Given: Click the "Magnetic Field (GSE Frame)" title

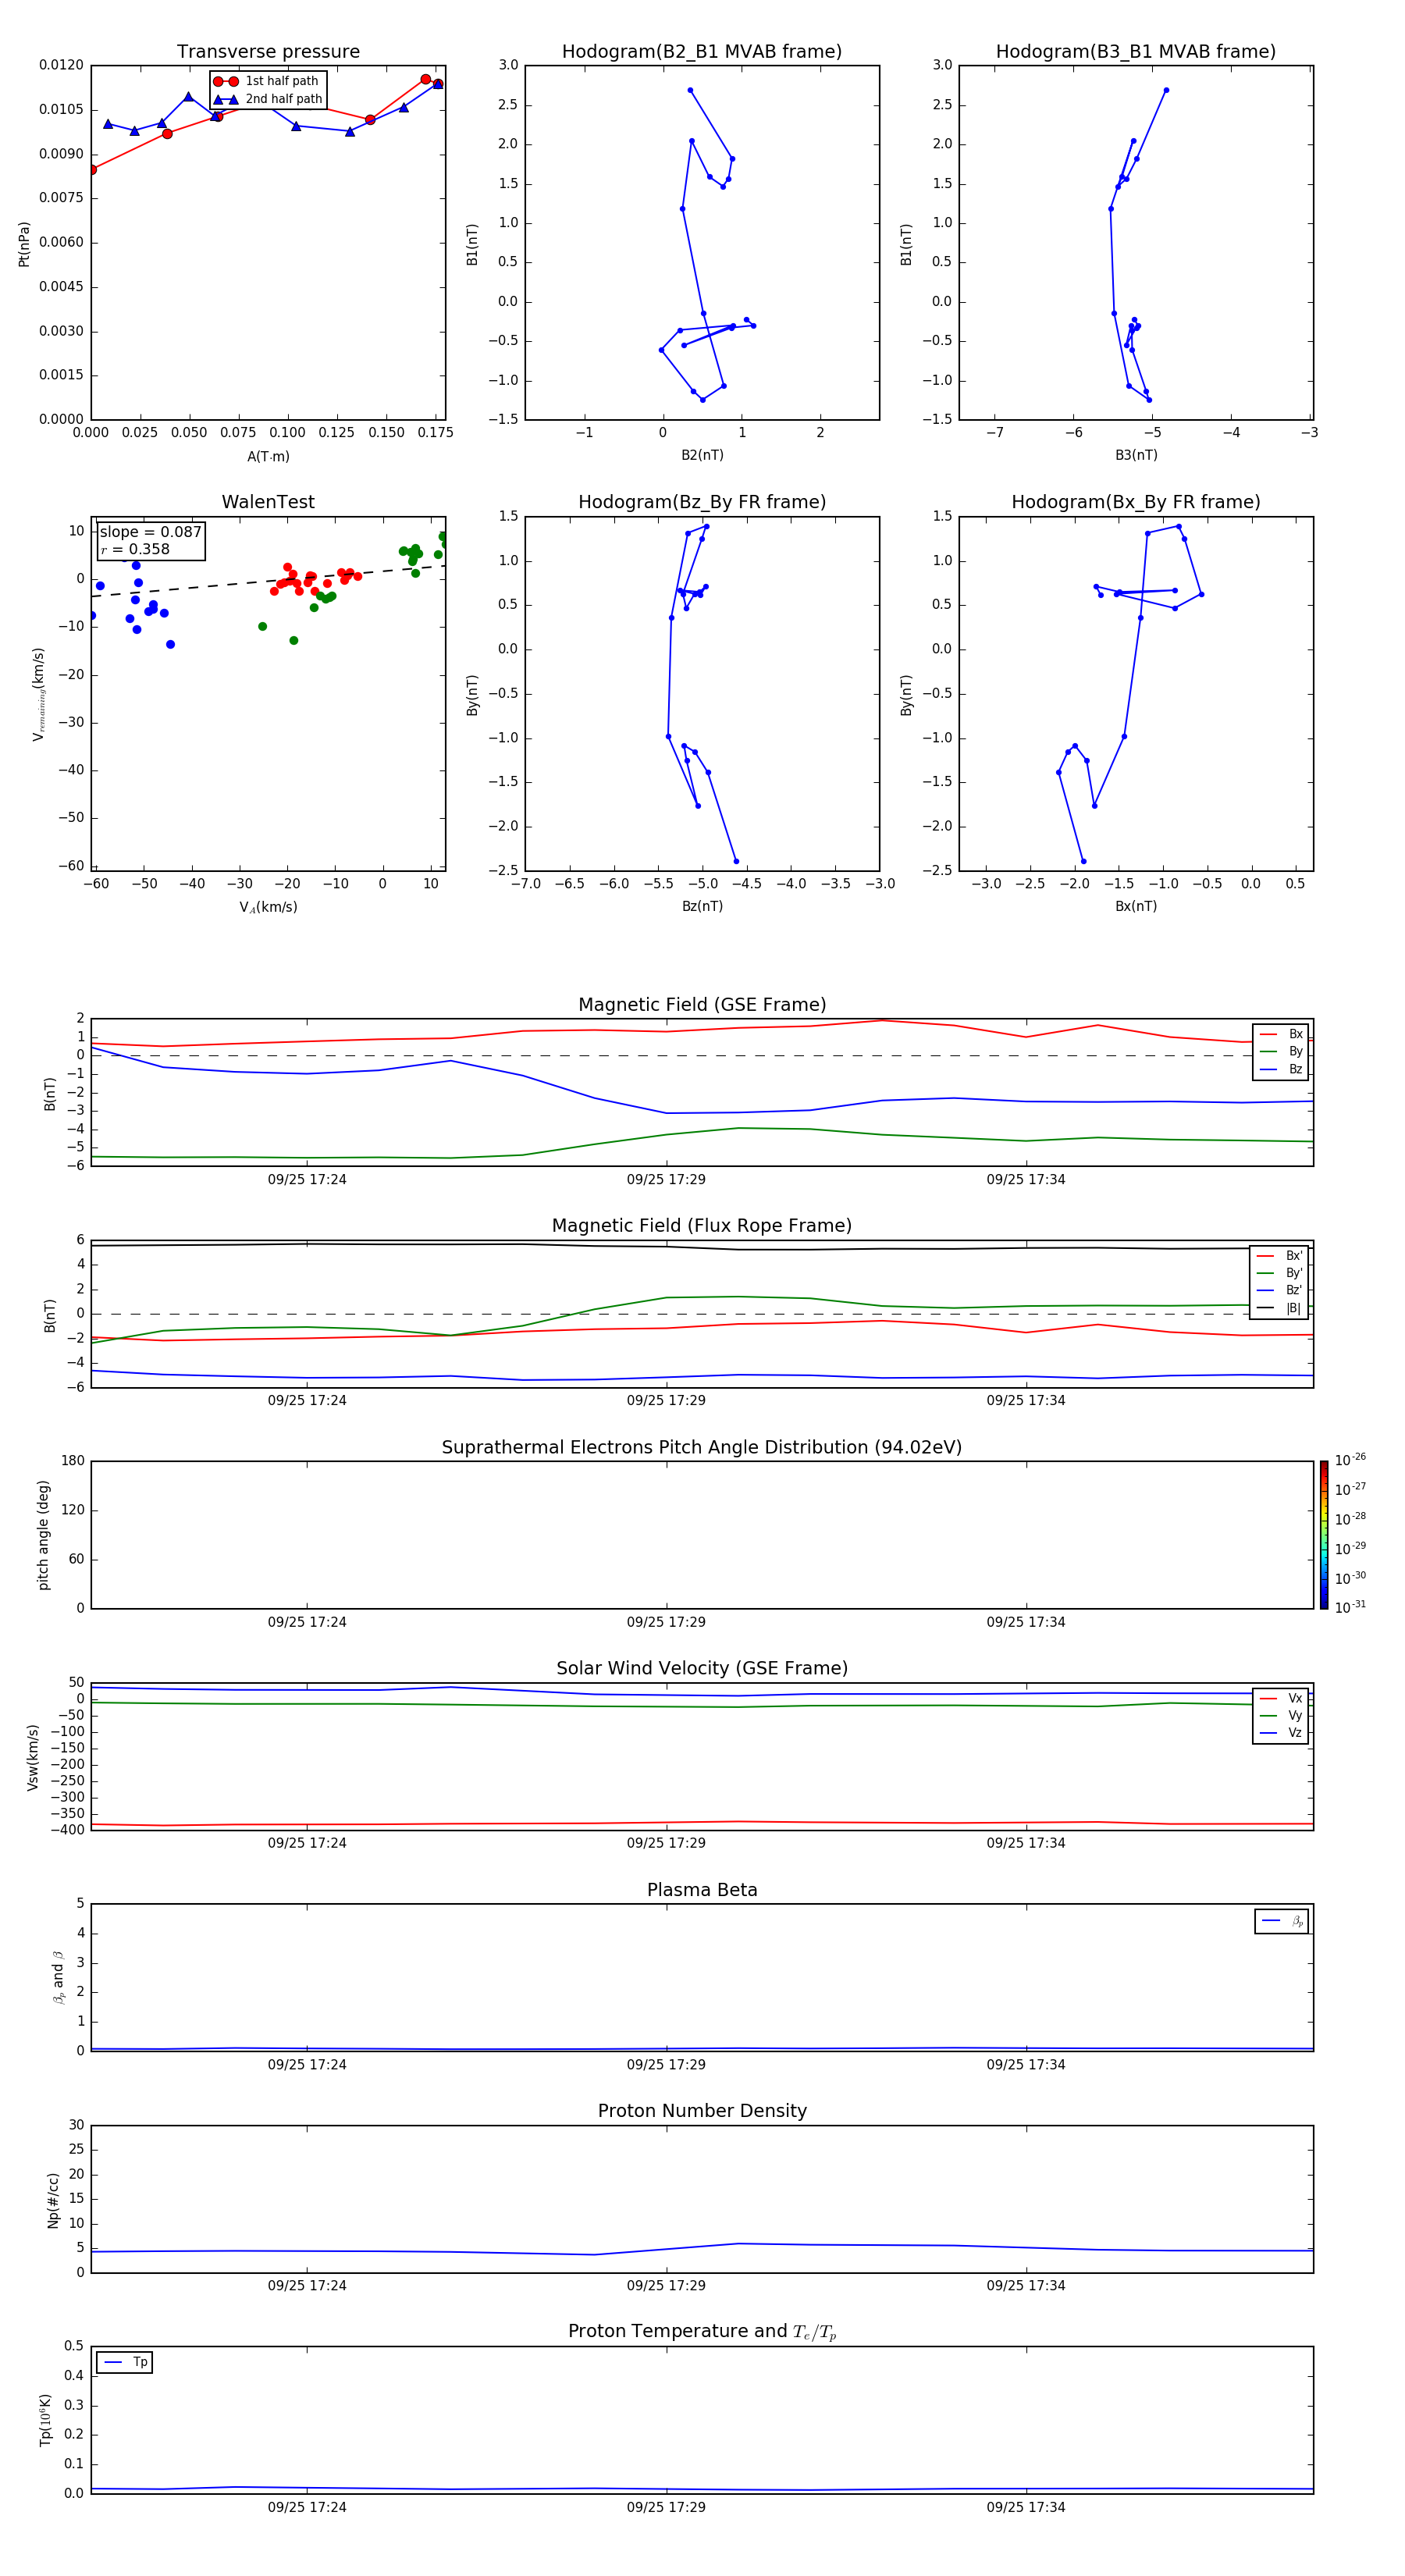Looking at the screenshot, I should (702, 1005).
